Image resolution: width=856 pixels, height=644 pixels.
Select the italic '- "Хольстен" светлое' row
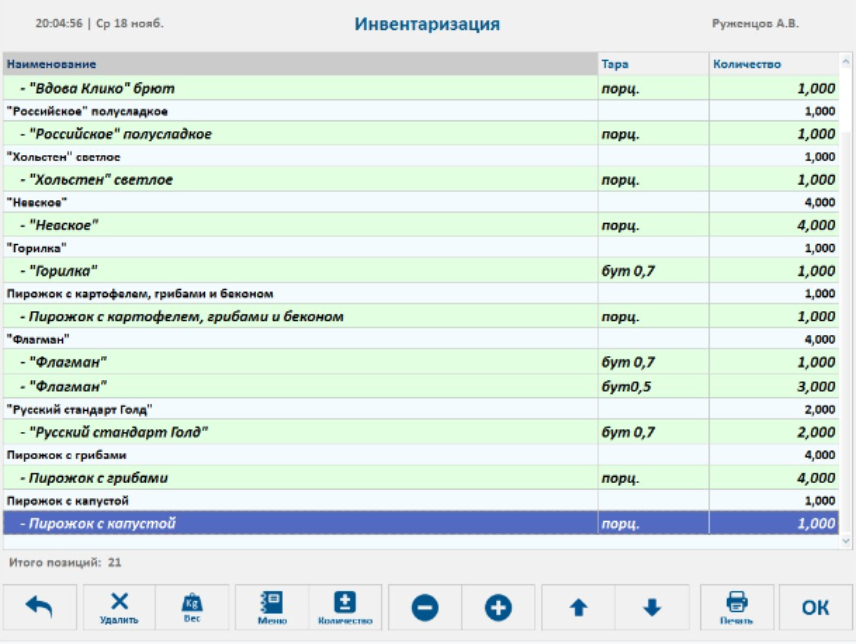point(421,180)
